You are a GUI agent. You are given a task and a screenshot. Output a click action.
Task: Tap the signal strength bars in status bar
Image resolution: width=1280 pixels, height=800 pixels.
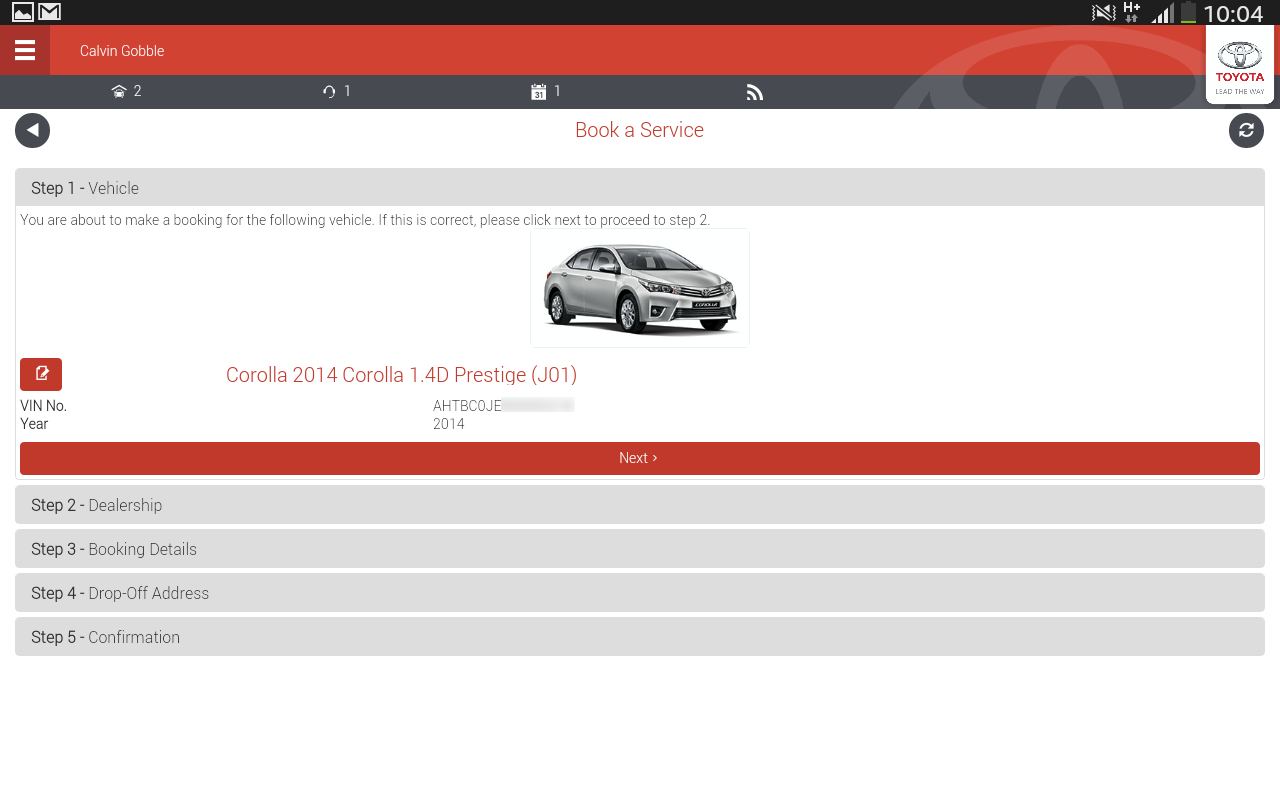pyautogui.click(x=1162, y=13)
